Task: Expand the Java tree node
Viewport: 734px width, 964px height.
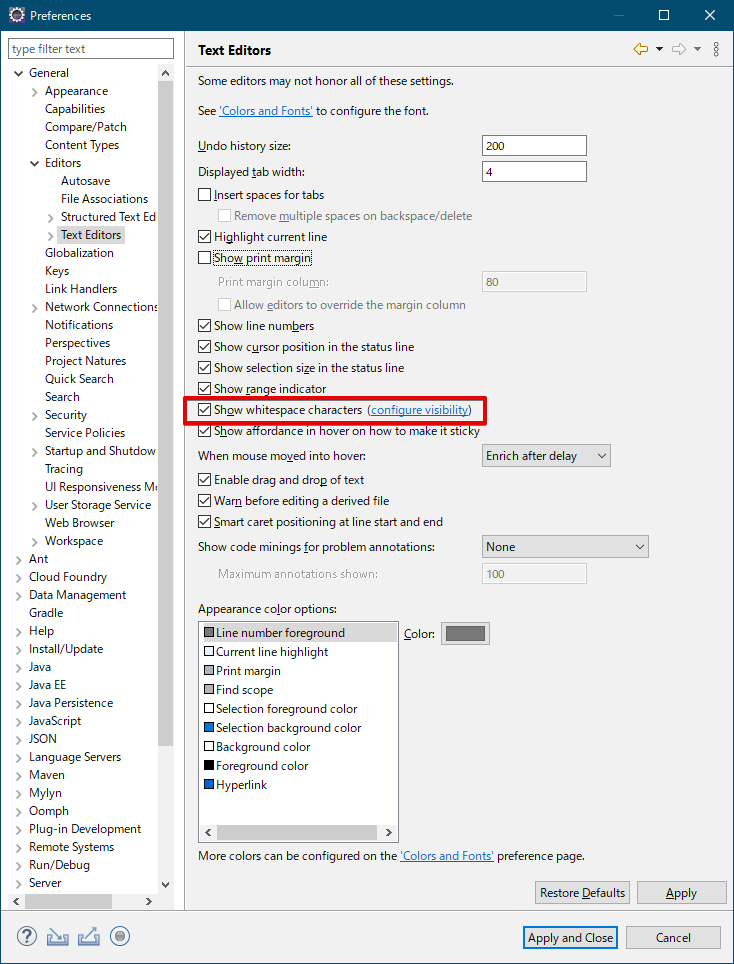Action: click(18, 667)
